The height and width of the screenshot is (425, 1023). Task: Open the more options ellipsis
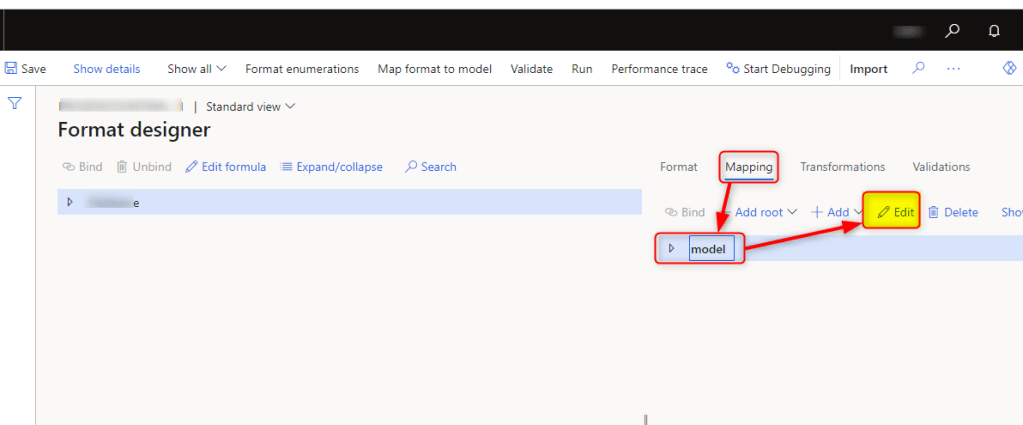pyautogui.click(x=953, y=69)
